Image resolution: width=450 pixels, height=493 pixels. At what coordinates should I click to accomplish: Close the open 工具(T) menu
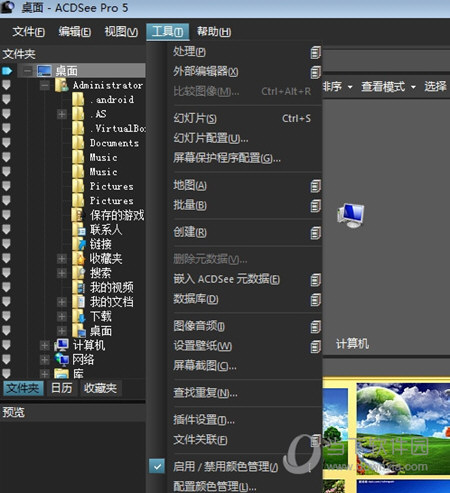click(x=168, y=32)
